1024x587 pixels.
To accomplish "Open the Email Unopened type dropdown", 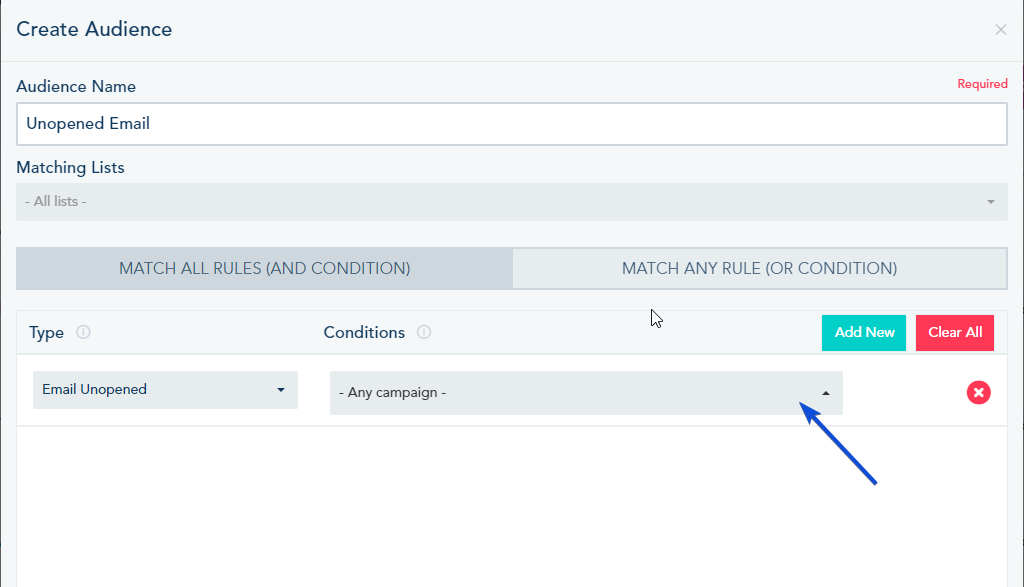I will [165, 390].
